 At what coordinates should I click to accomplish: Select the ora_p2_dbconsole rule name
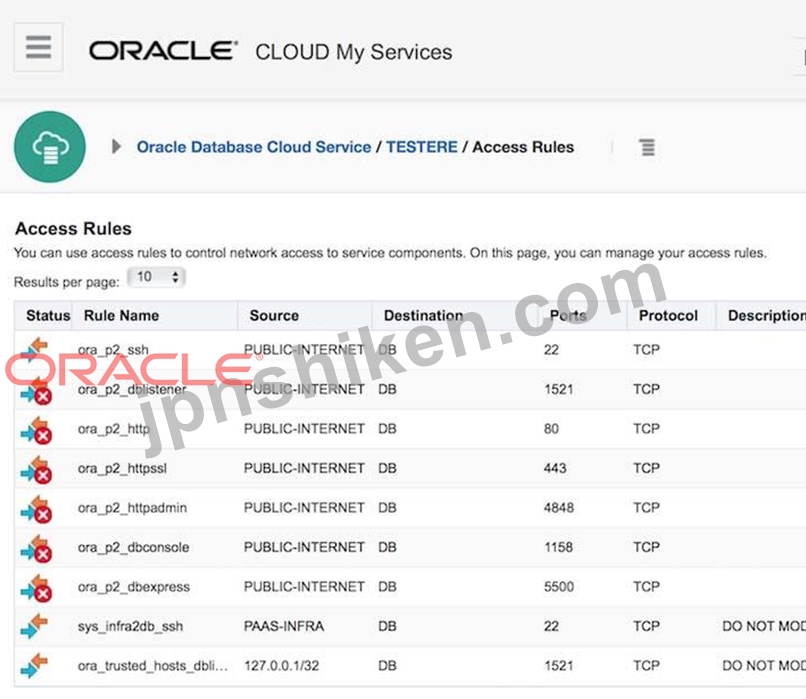coord(134,548)
